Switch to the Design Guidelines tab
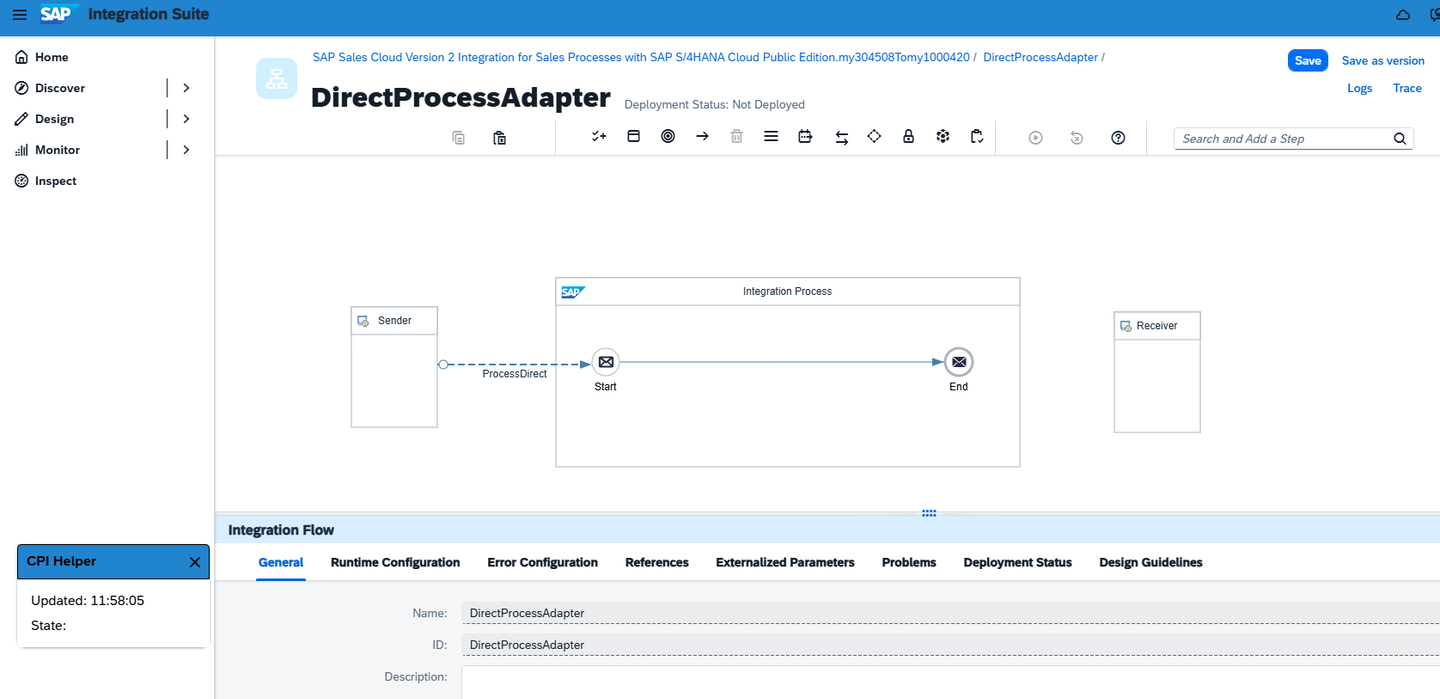 pos(1151,562)
